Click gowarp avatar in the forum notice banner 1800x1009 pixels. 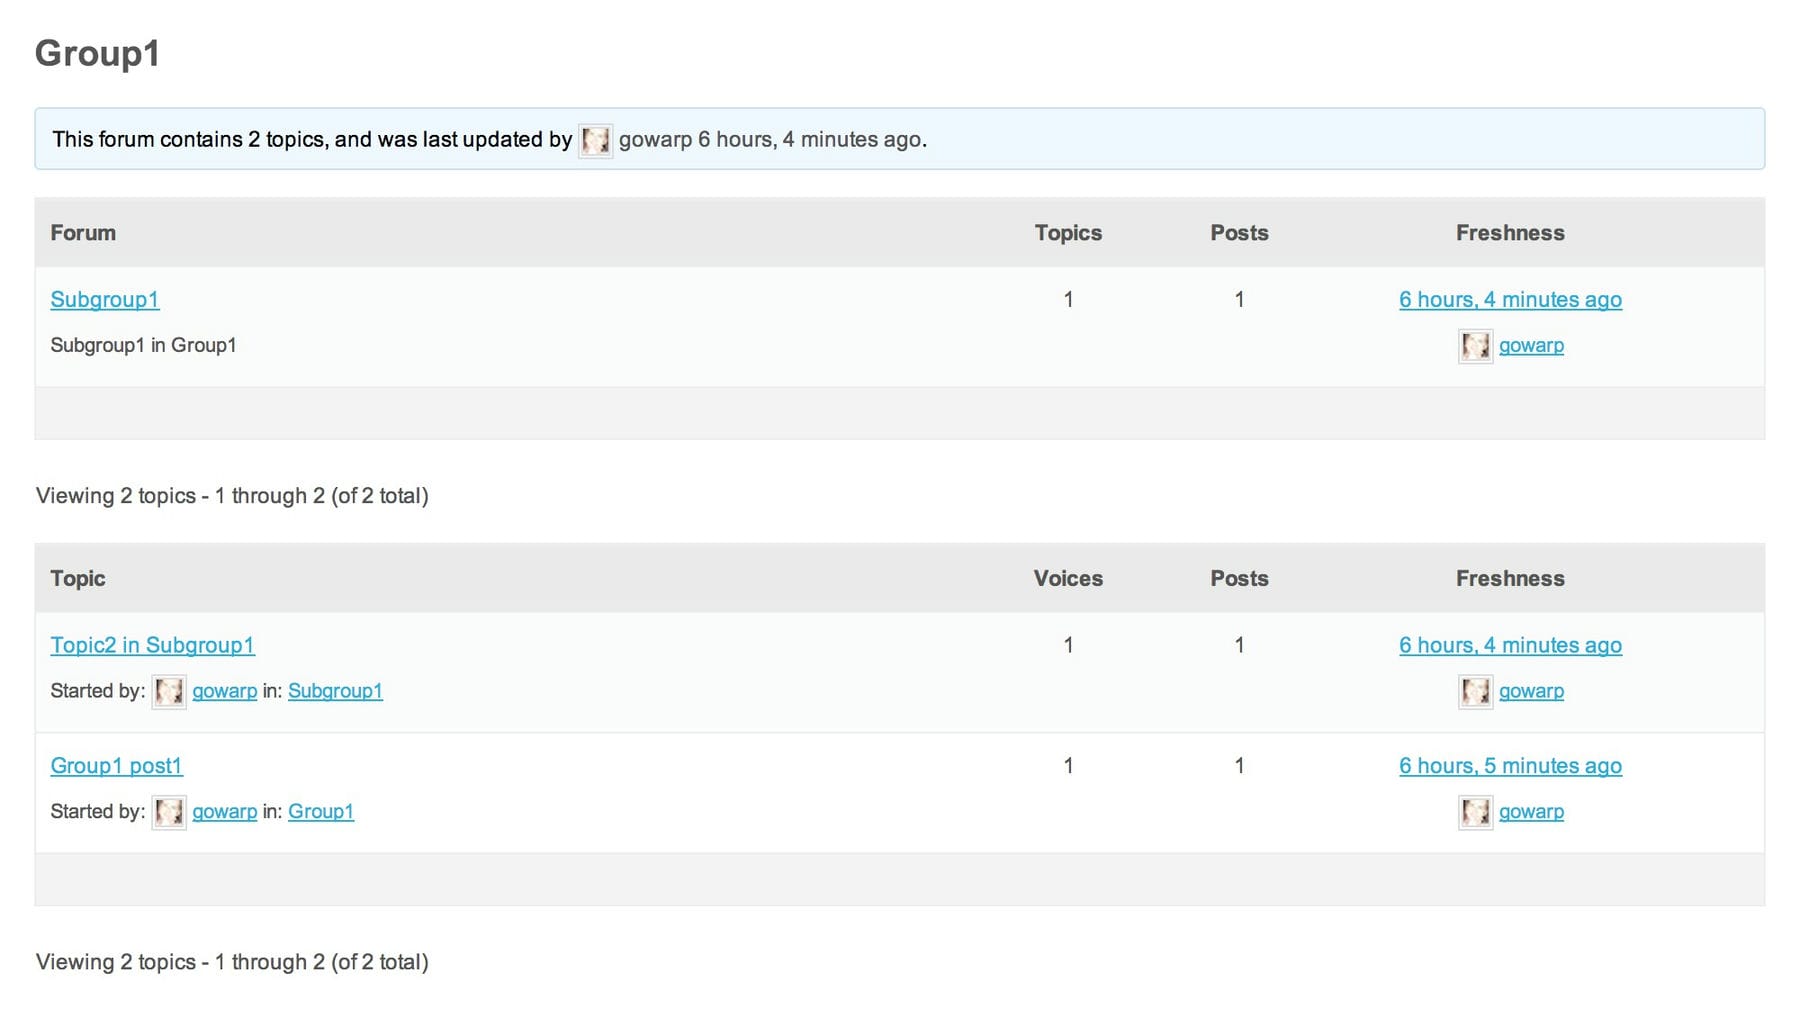click(x=595, y=140)
